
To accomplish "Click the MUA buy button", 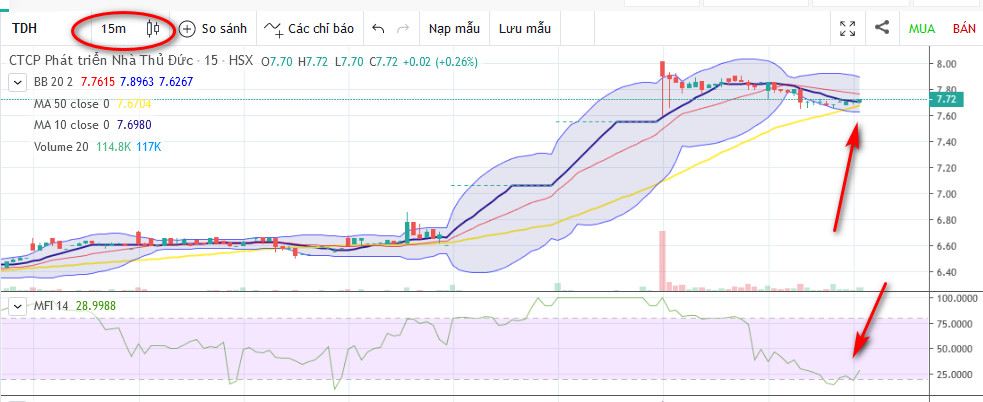I will click(922, 29).
